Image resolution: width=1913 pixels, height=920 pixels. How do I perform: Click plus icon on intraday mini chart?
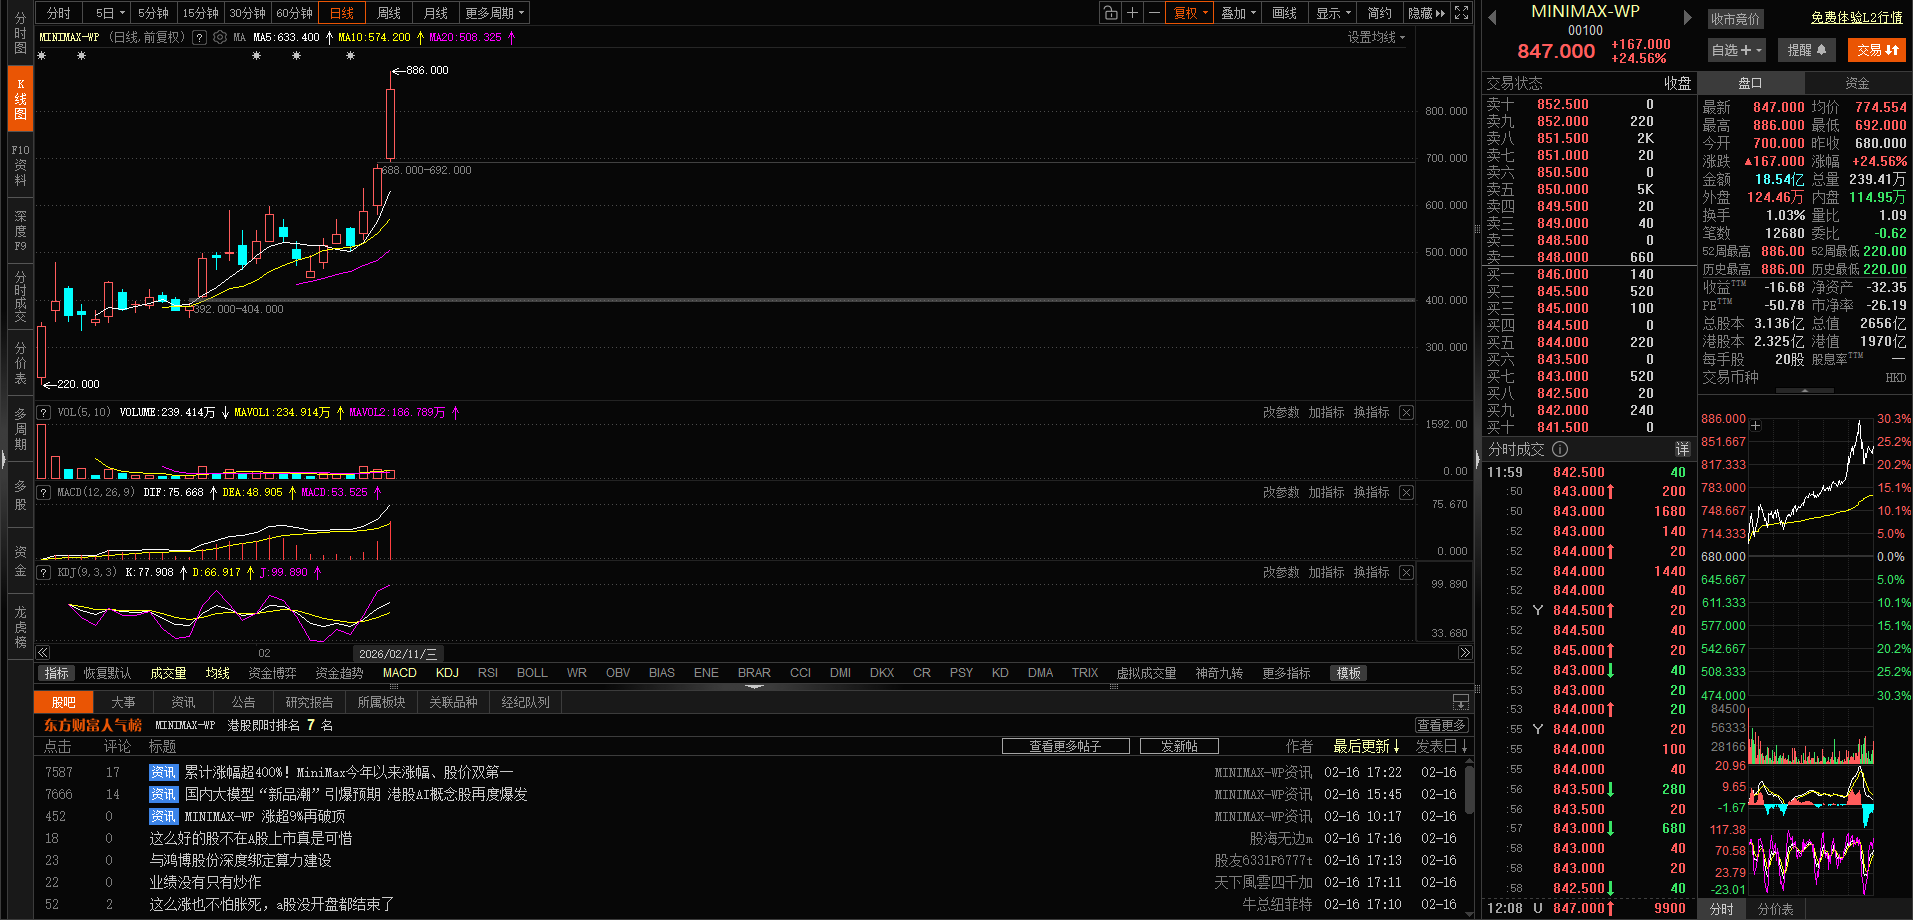click(x=1755, y=425)
